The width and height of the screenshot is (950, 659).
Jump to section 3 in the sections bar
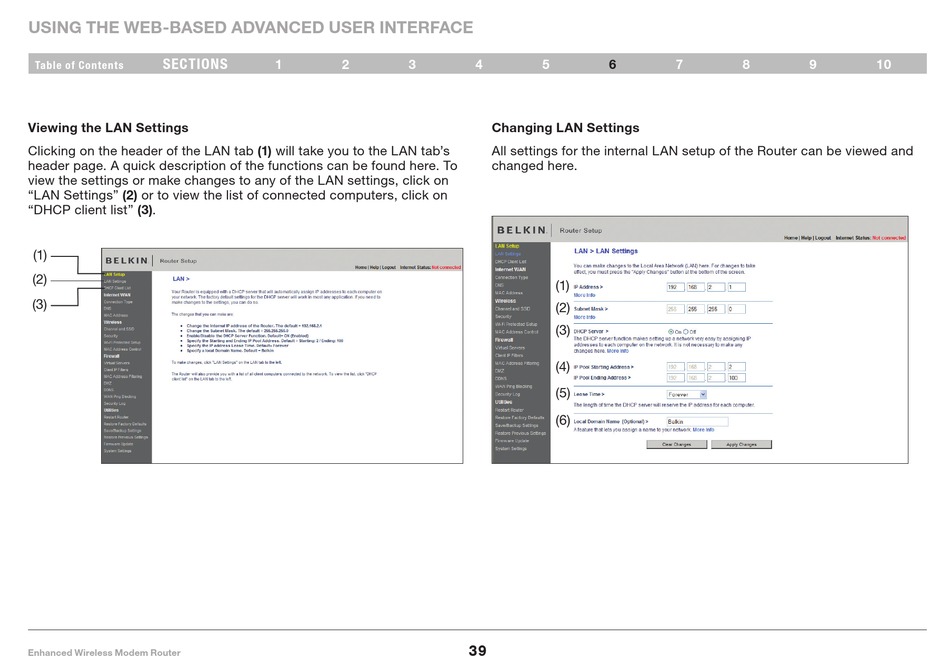click(412, 64)
